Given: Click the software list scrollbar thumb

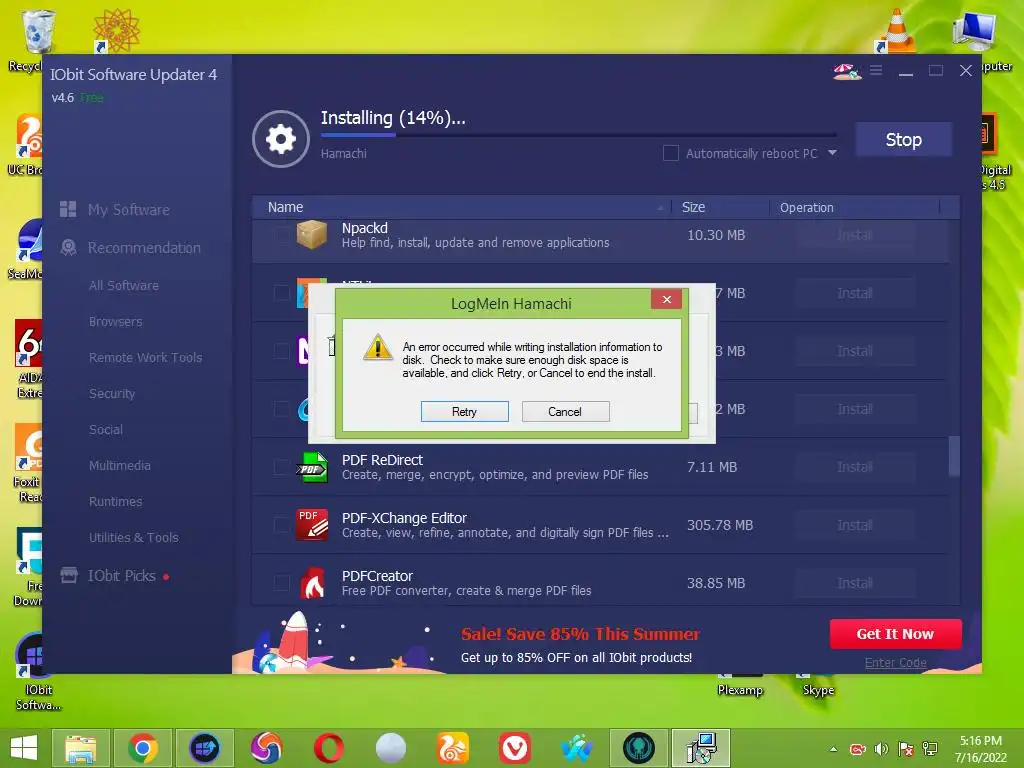Looking at the screenshot, I should click(x=954, y=456).
